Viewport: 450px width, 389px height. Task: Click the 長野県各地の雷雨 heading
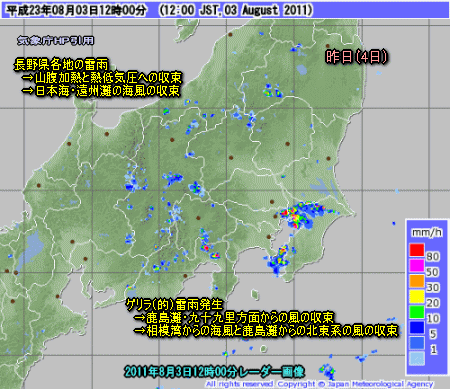[61, 65]
